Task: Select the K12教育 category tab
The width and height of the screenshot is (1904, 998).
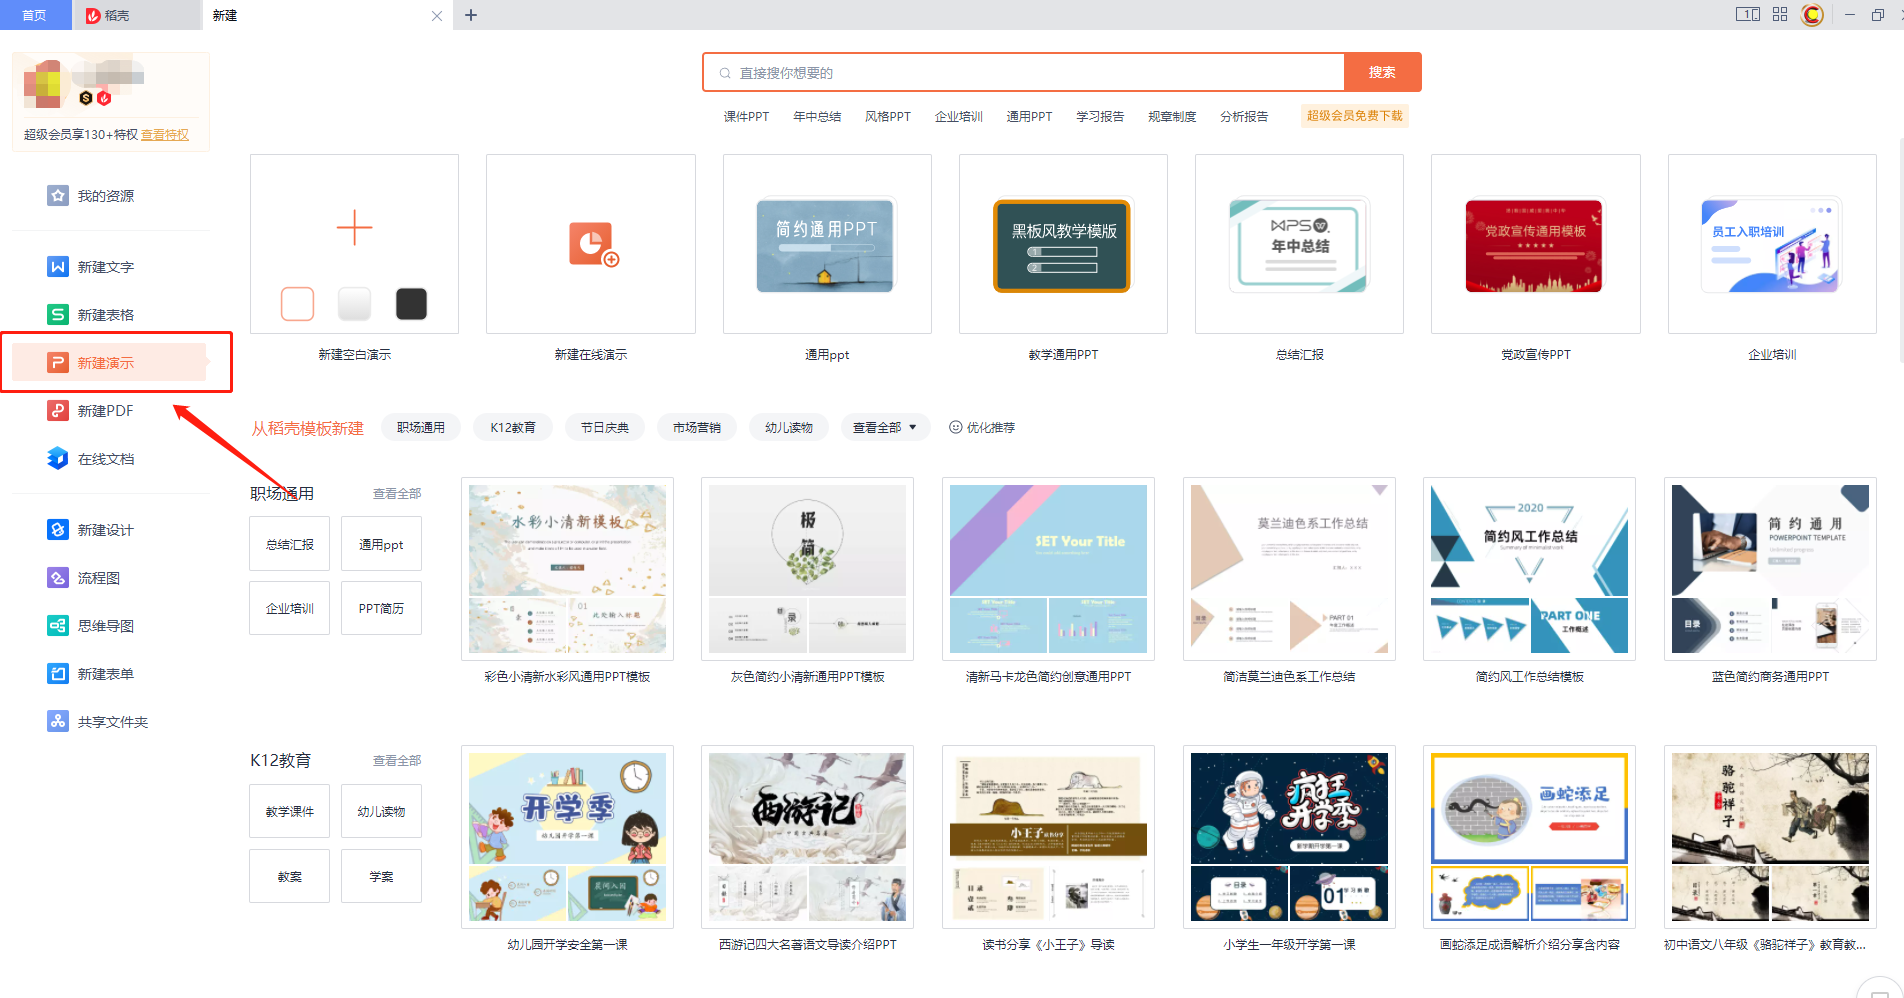Action: click(513, 427)
